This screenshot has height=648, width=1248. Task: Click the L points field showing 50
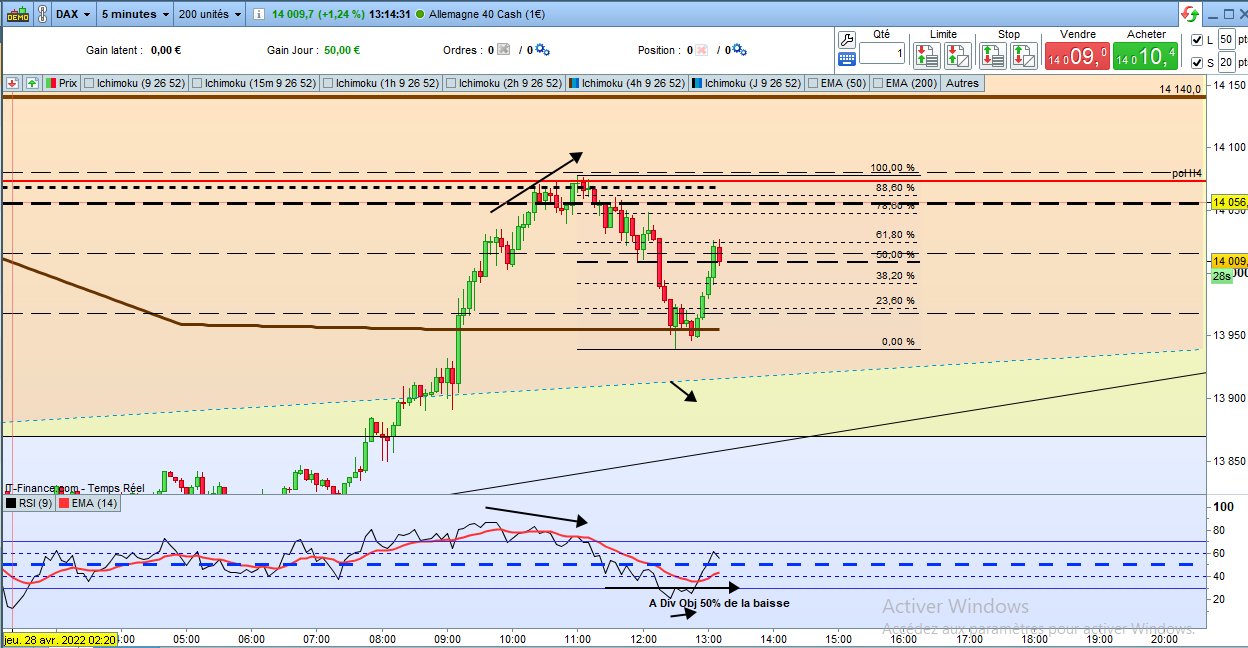pyautogui.click(x=1226, y=40)
